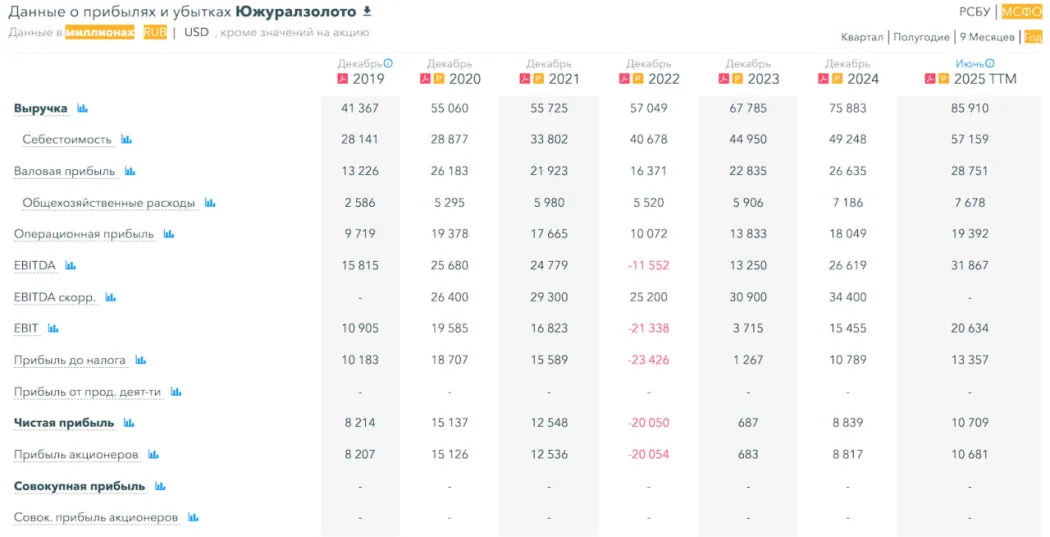1050x537 pixels.
Task: Switch to the Квартал period view
Action: pos(862,37)
